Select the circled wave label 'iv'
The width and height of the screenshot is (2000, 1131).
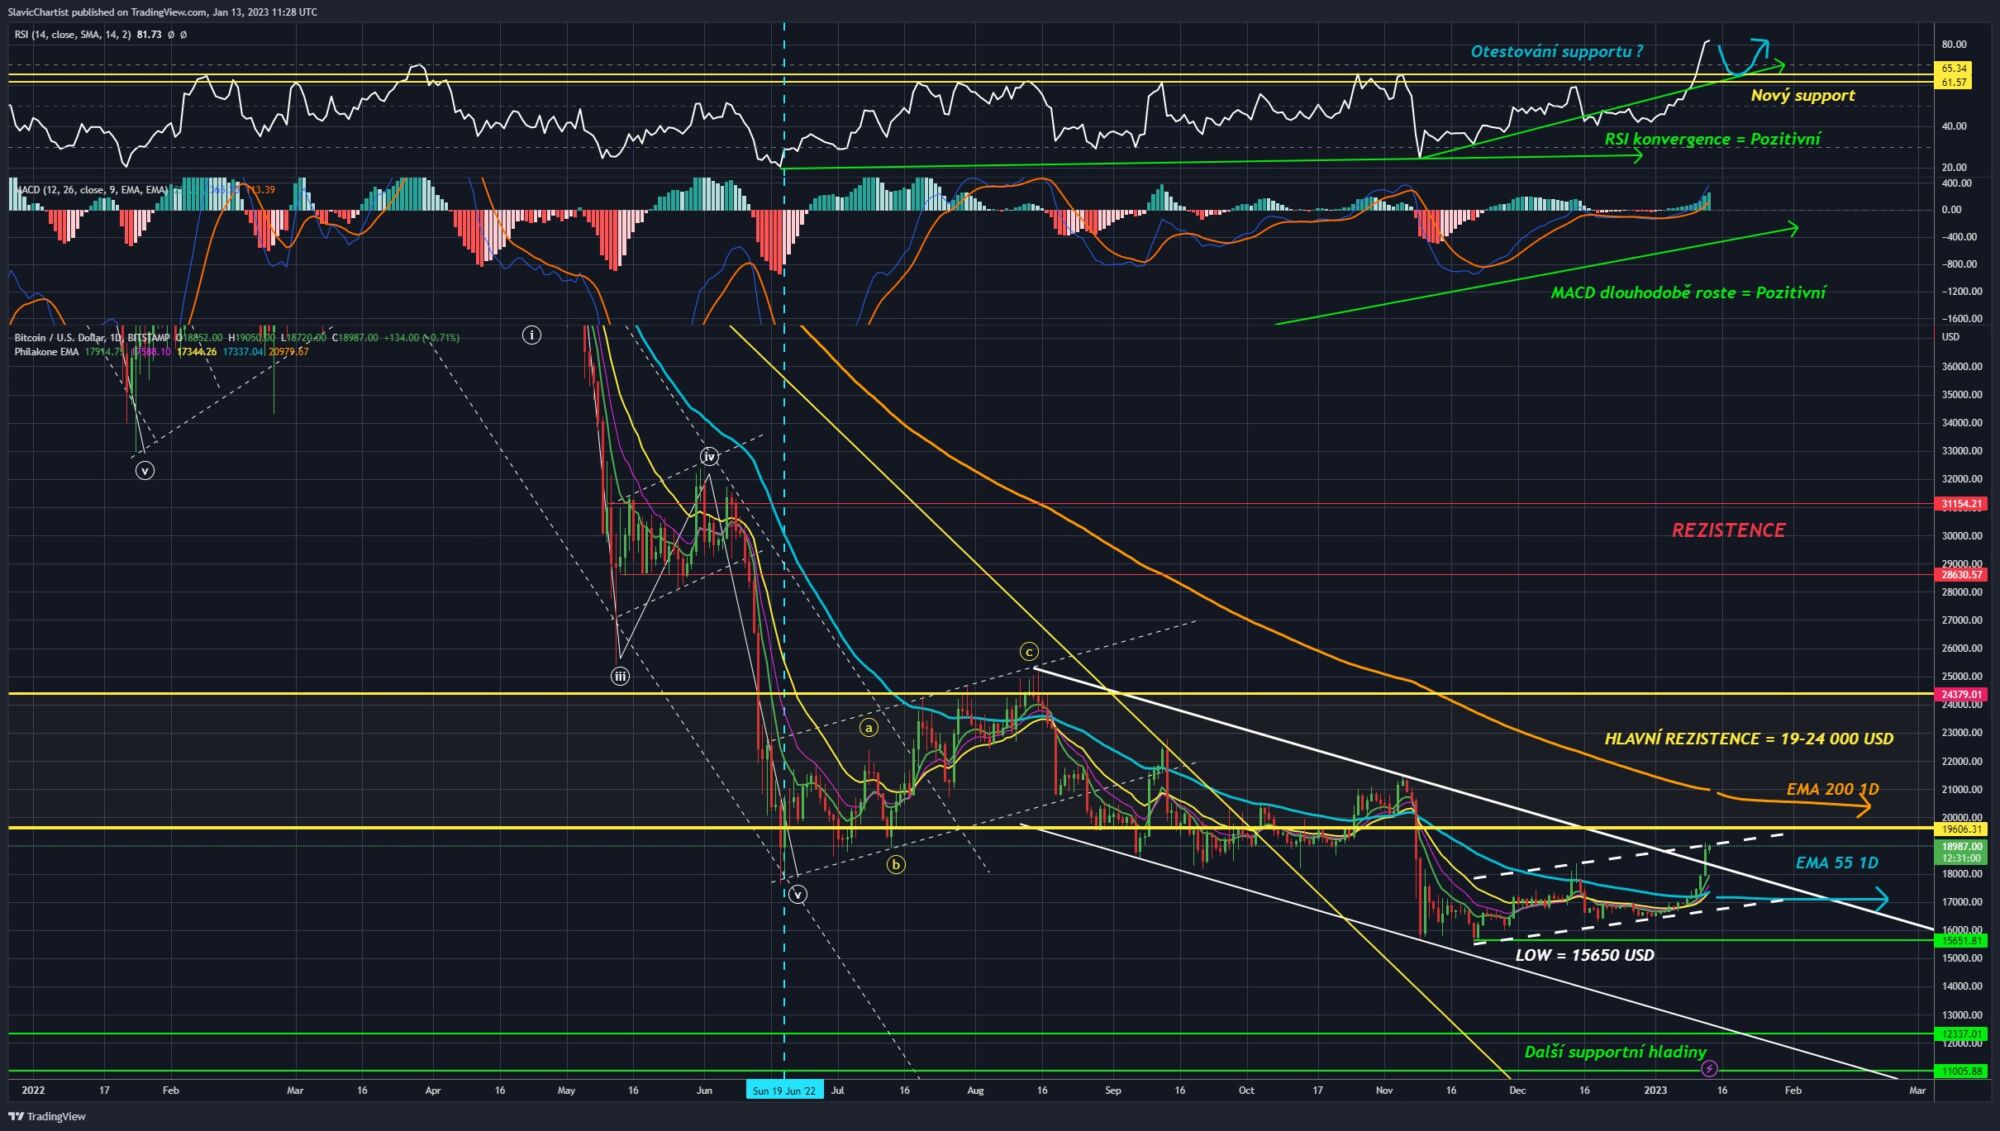tap(709, 457)
